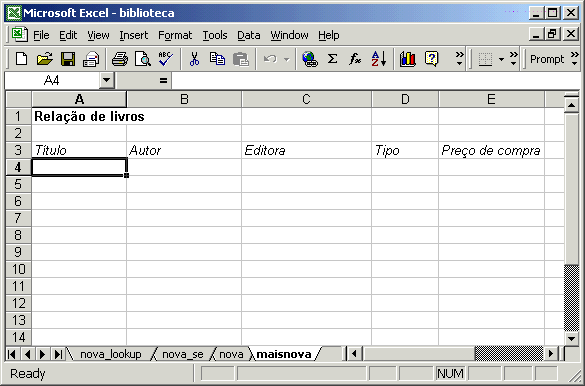Show more Formatting toolbar buttons

[514, 59]
